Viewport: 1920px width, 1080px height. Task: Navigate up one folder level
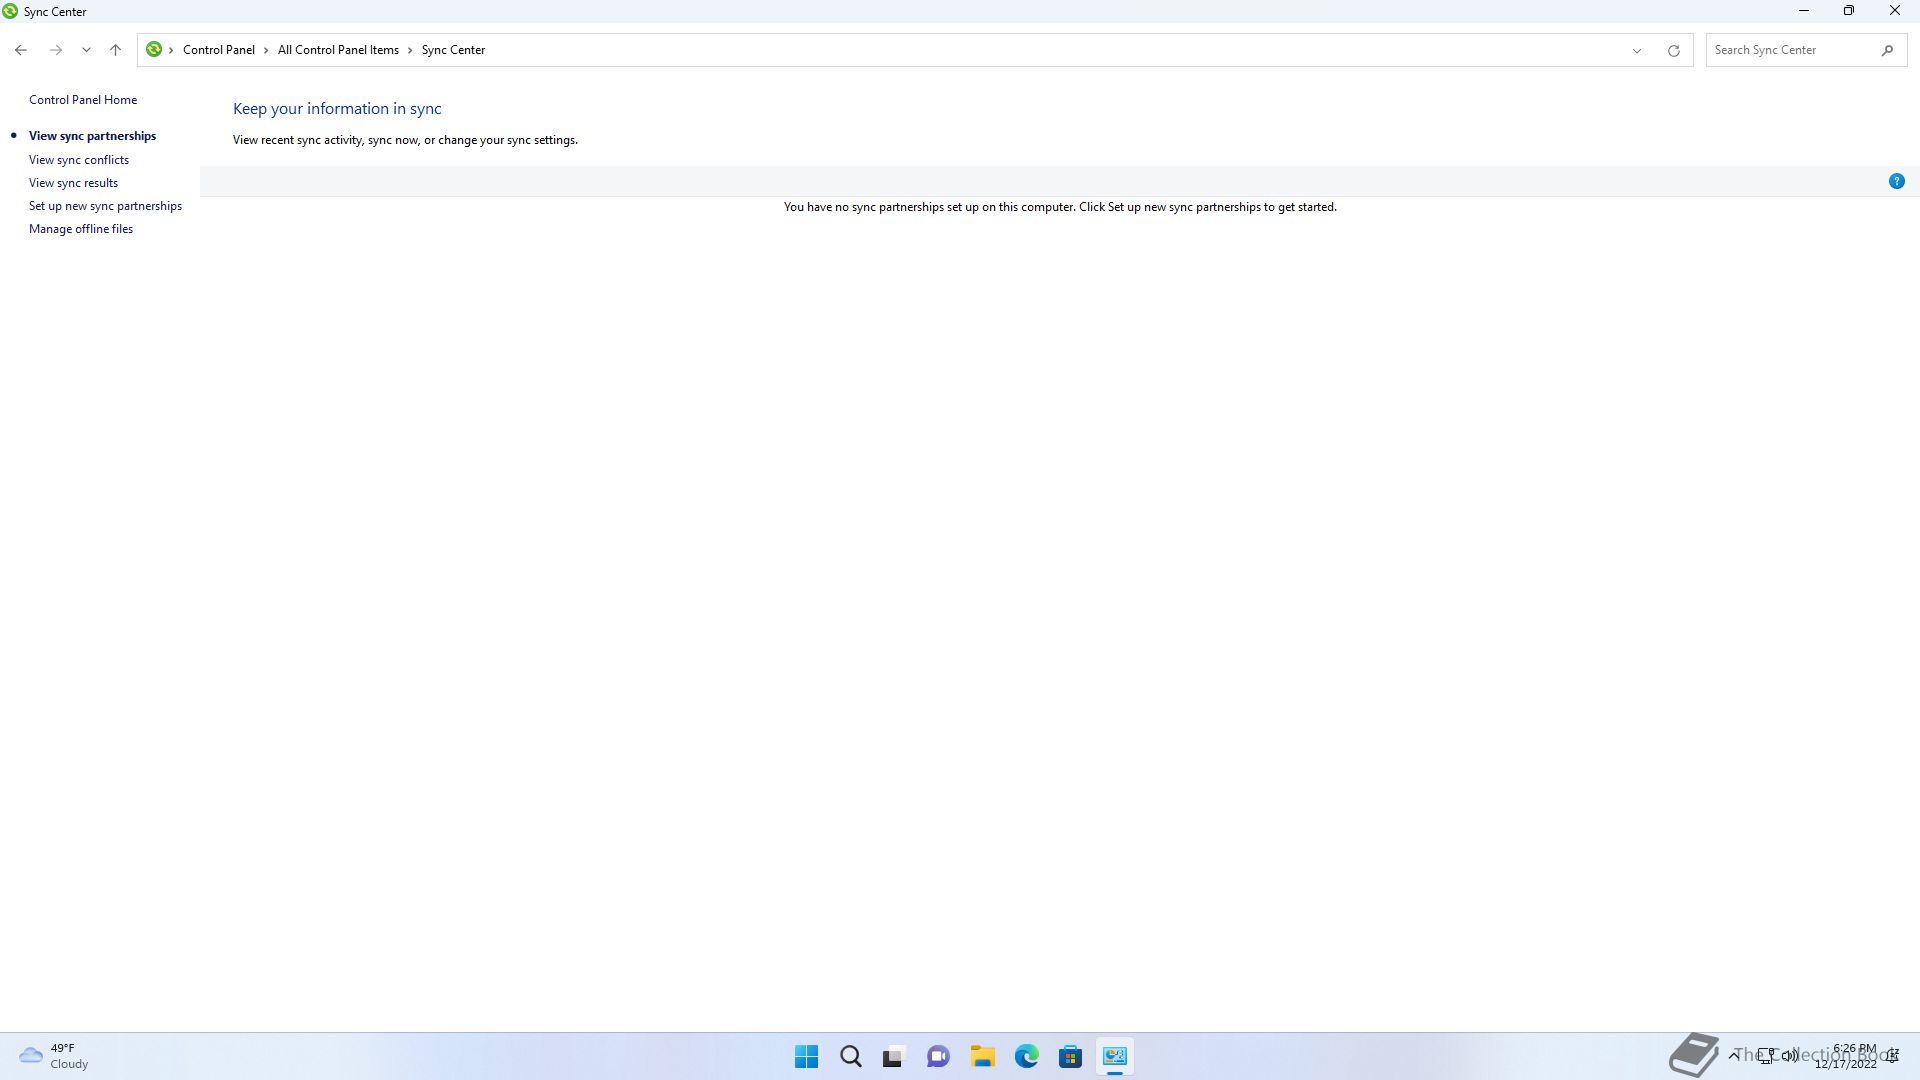[115, 50]
